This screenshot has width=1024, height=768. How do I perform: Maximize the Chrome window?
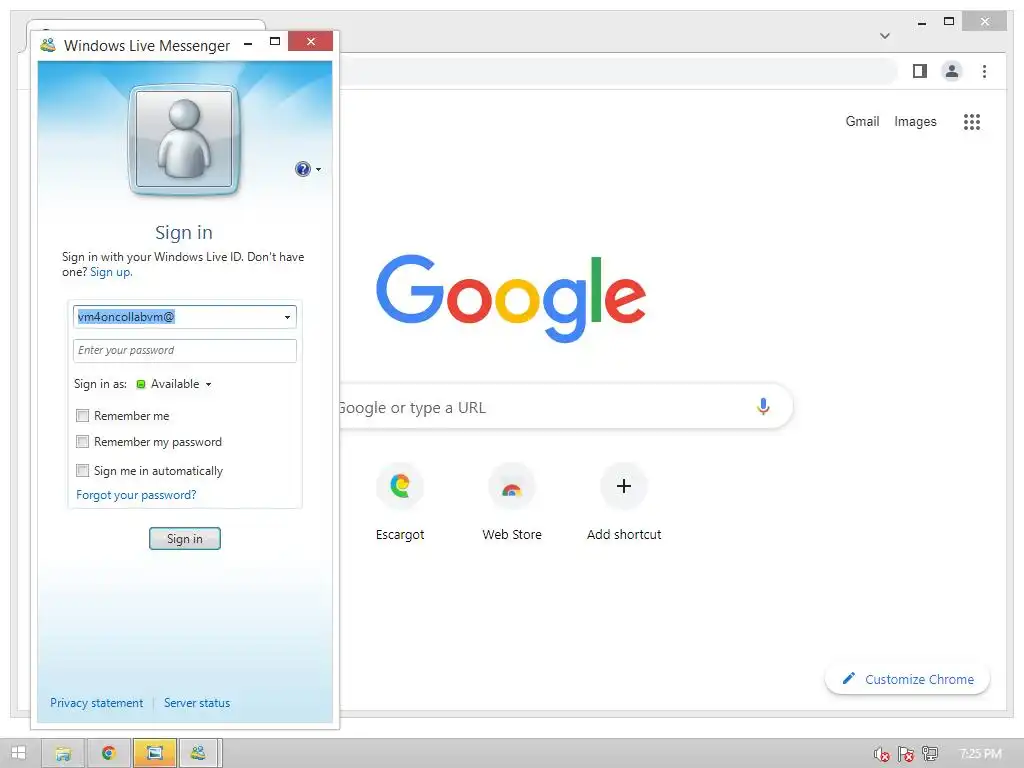coord(949,22)
